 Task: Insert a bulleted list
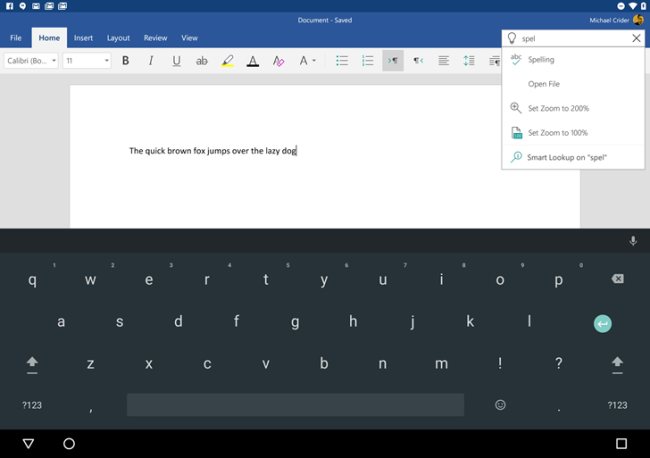[x=342, y=61]
